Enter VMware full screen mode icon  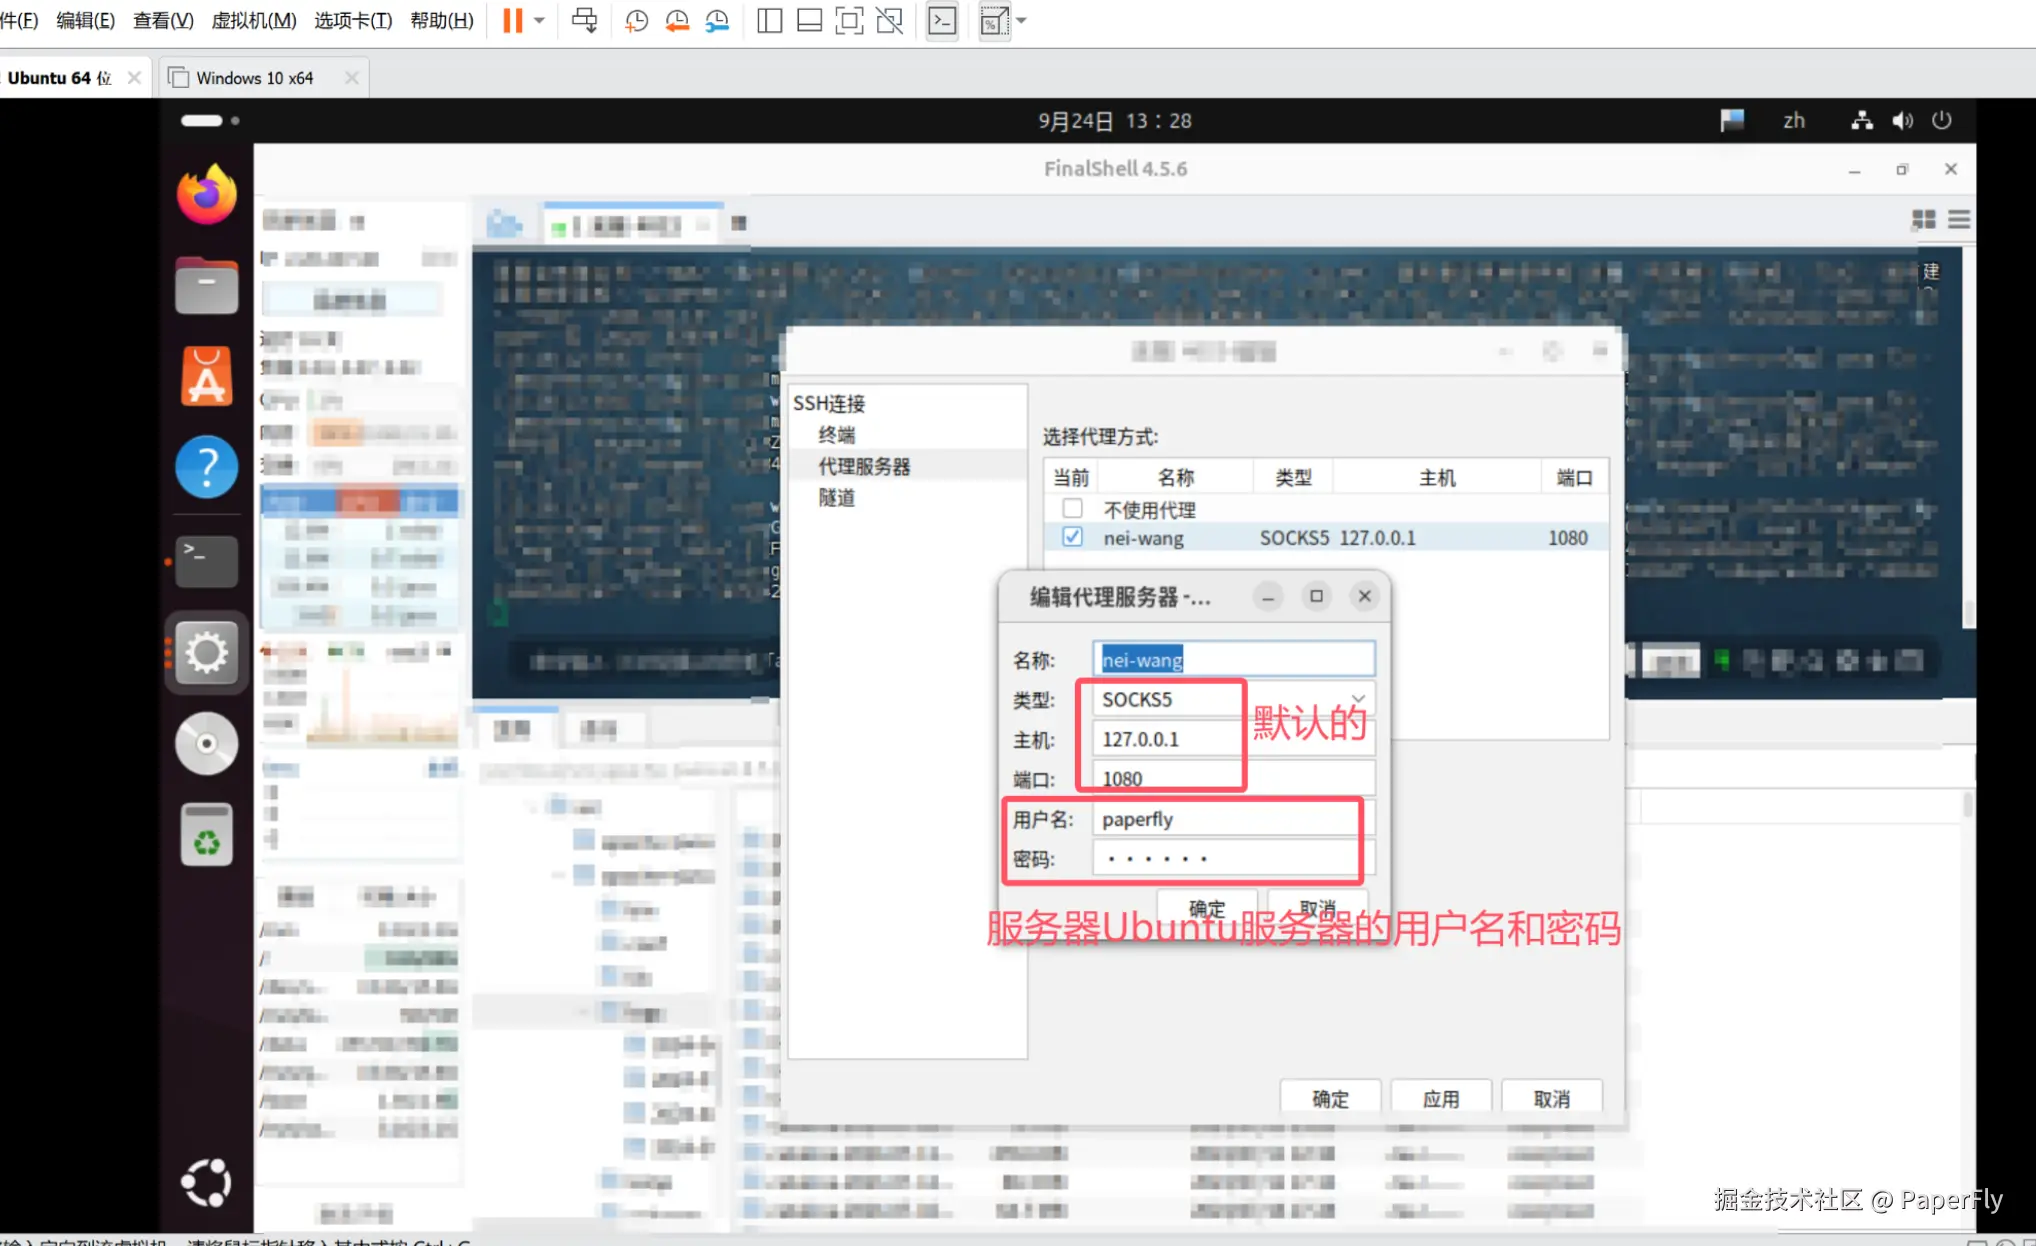849,21
